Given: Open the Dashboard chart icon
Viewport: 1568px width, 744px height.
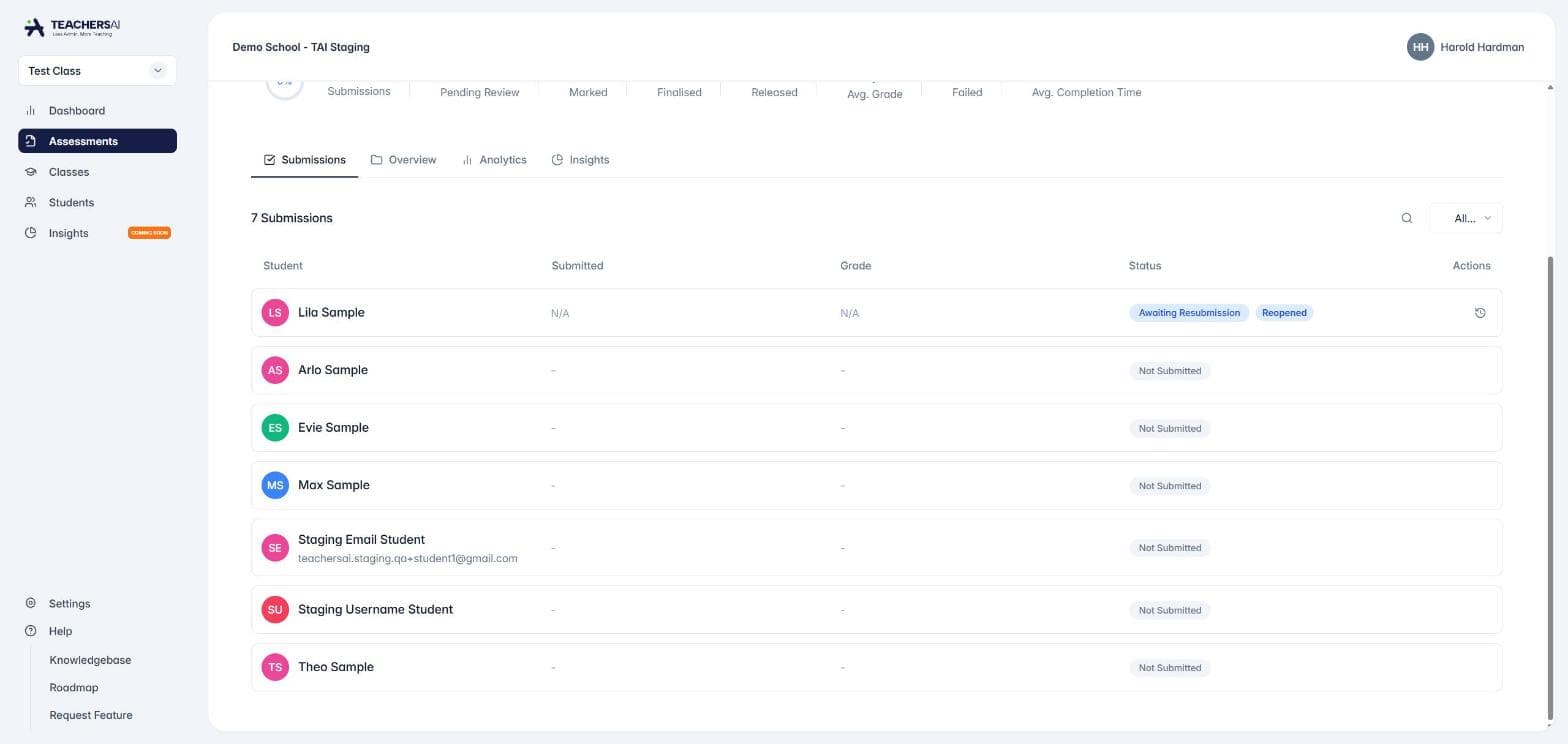Looking at the screenshot, I should 30,111.
